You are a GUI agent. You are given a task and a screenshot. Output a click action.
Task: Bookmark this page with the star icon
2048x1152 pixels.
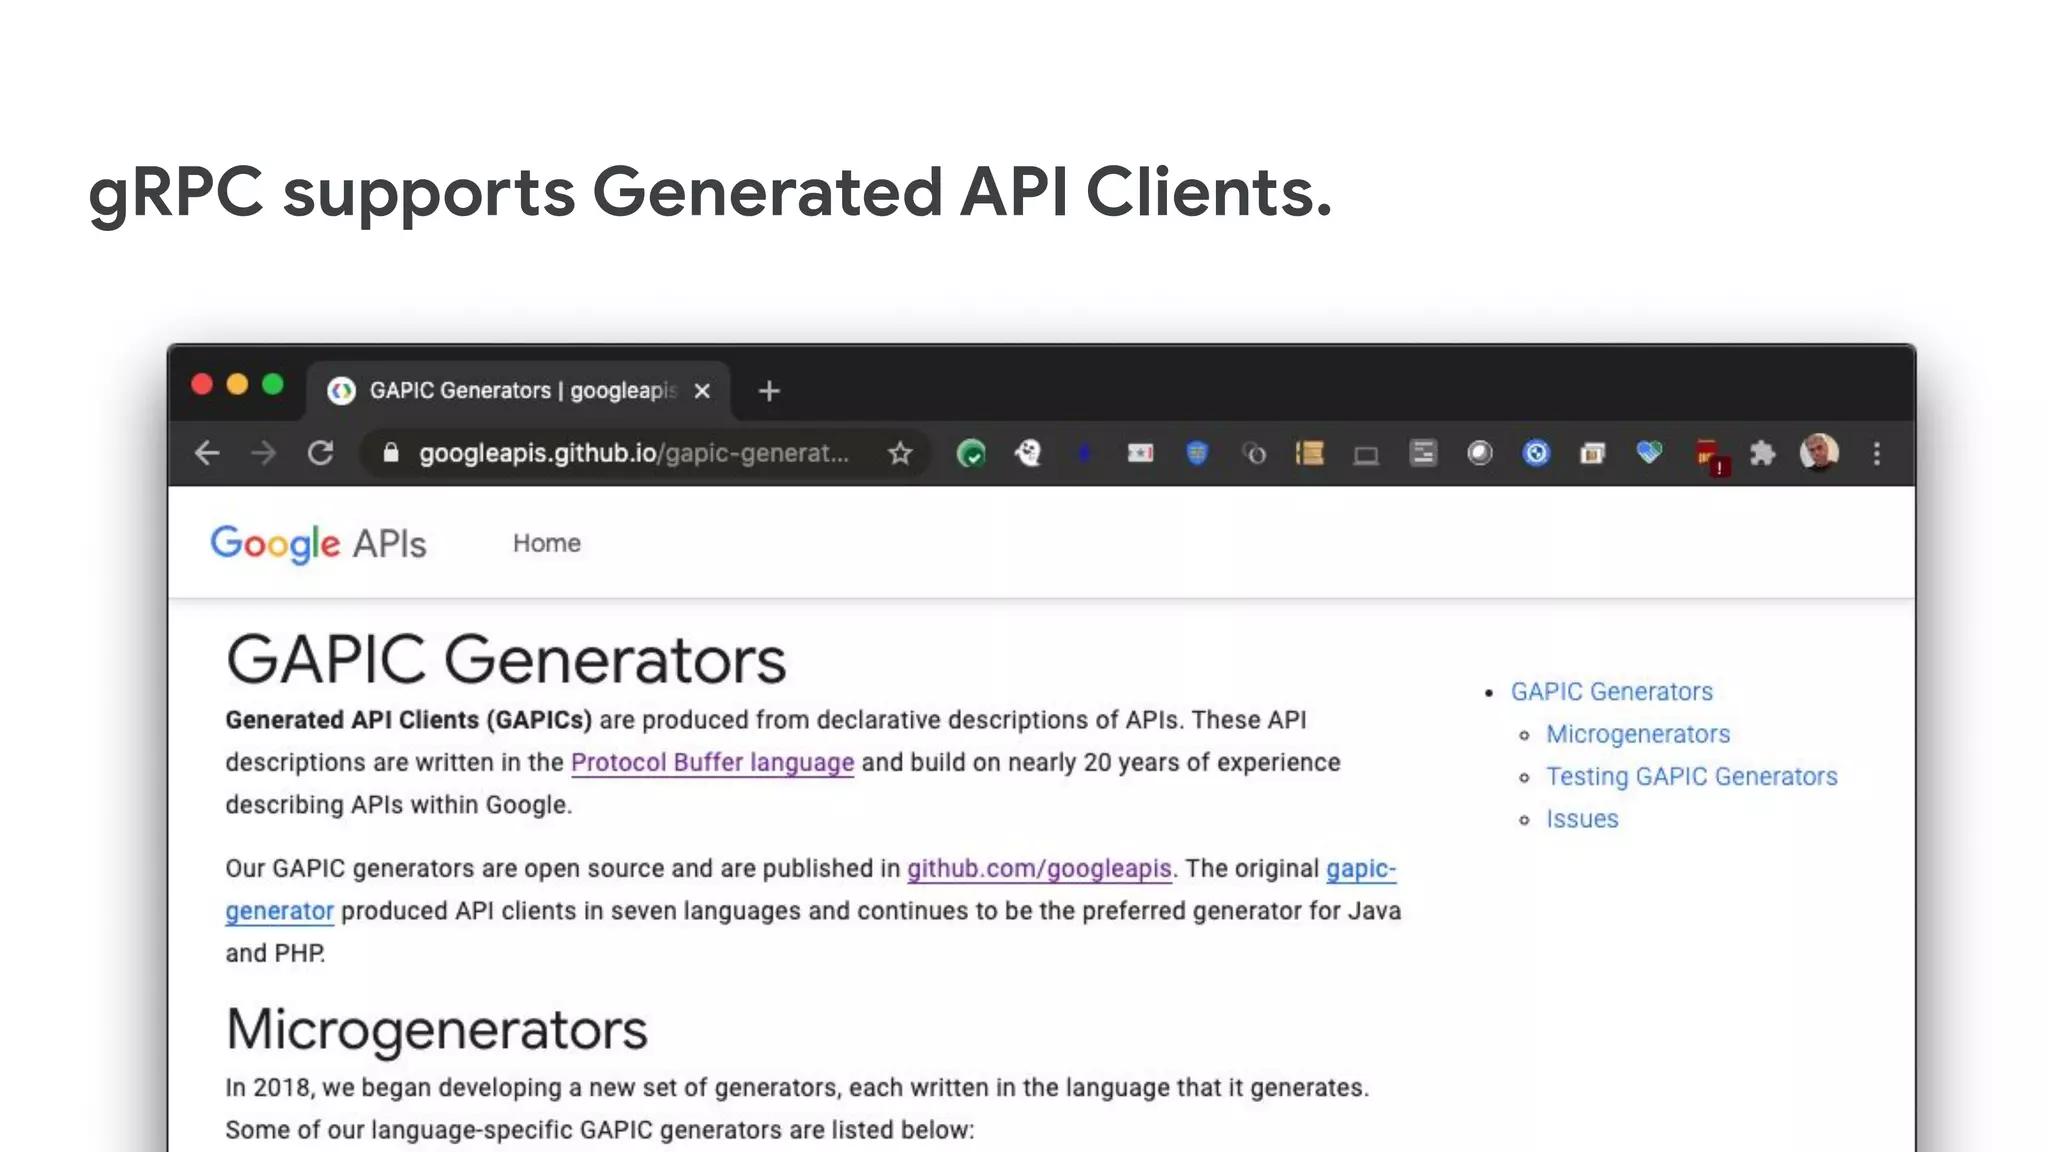pos(900,453)
